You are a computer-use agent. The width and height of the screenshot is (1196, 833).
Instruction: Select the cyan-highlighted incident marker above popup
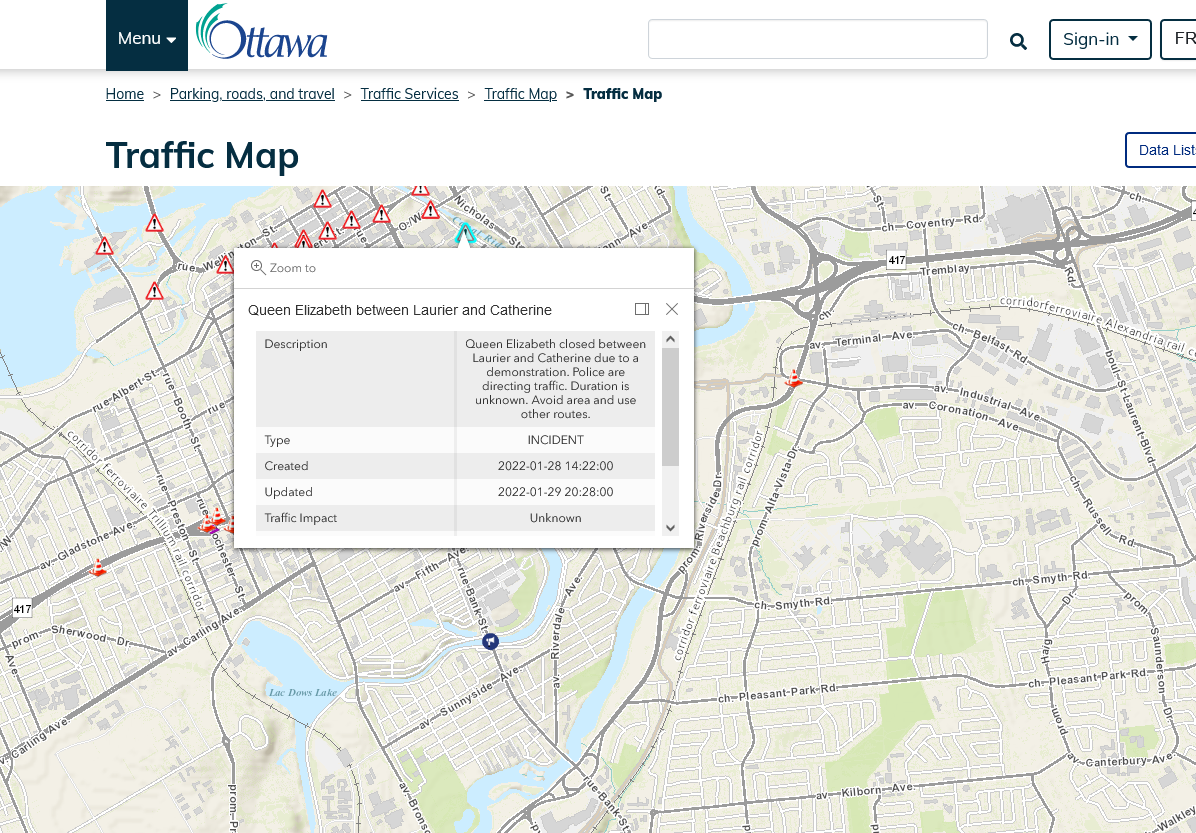pos(465,233)
